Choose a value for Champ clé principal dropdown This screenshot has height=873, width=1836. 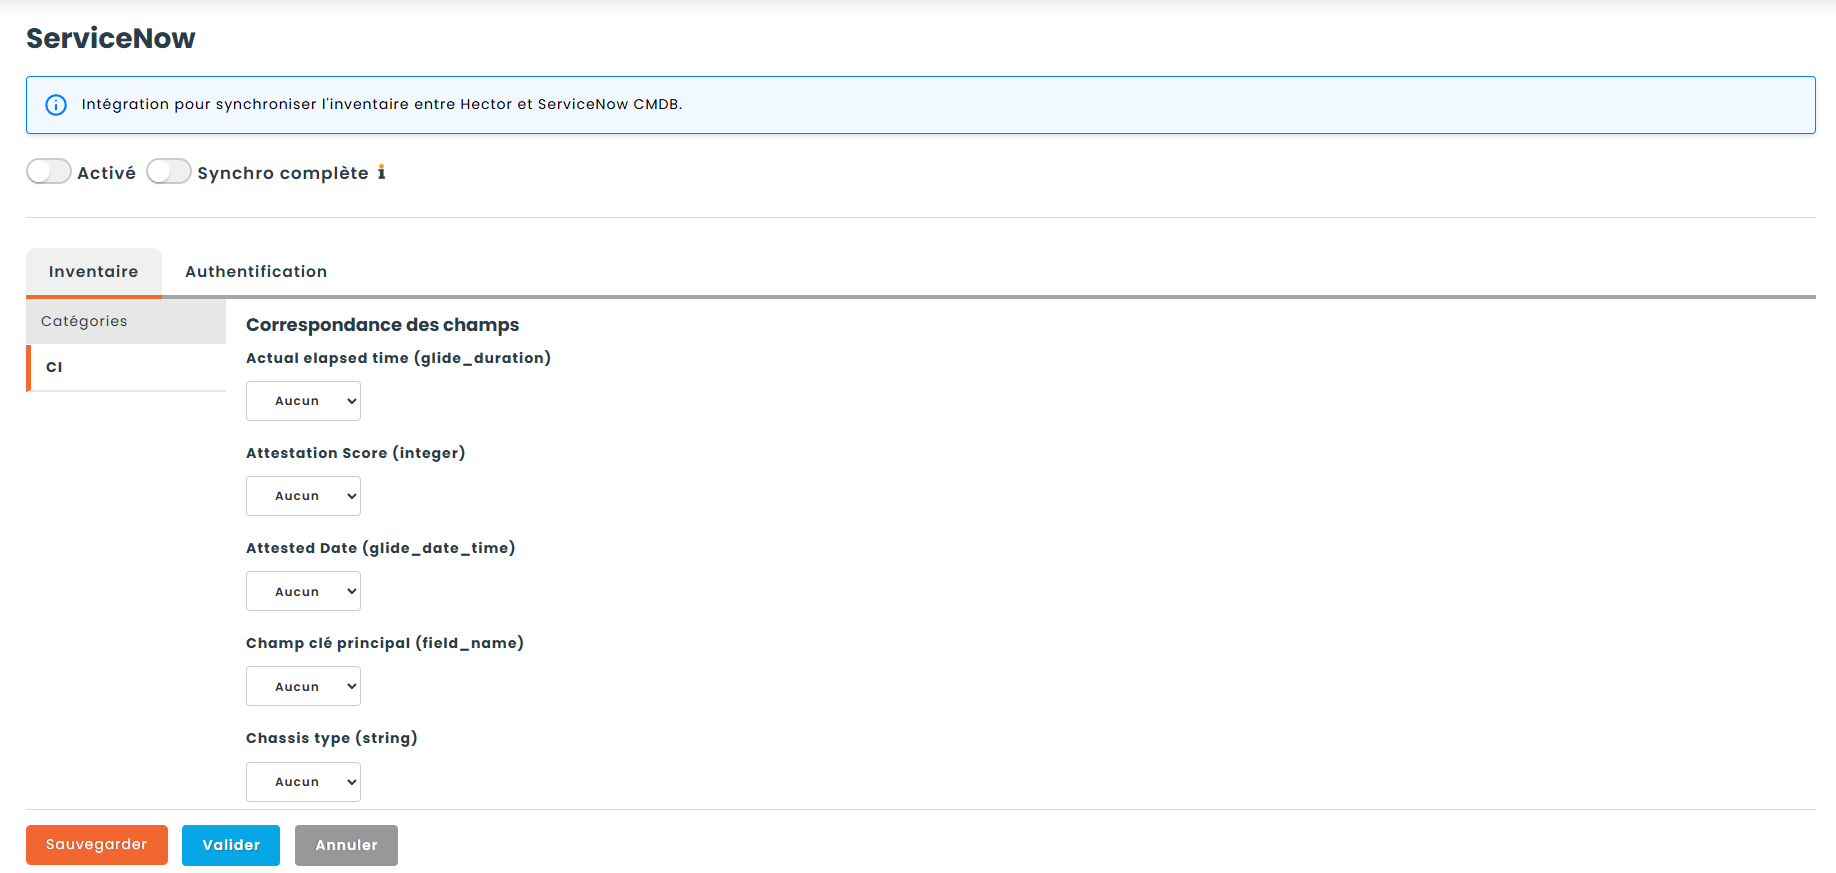[x=303, y=687]
